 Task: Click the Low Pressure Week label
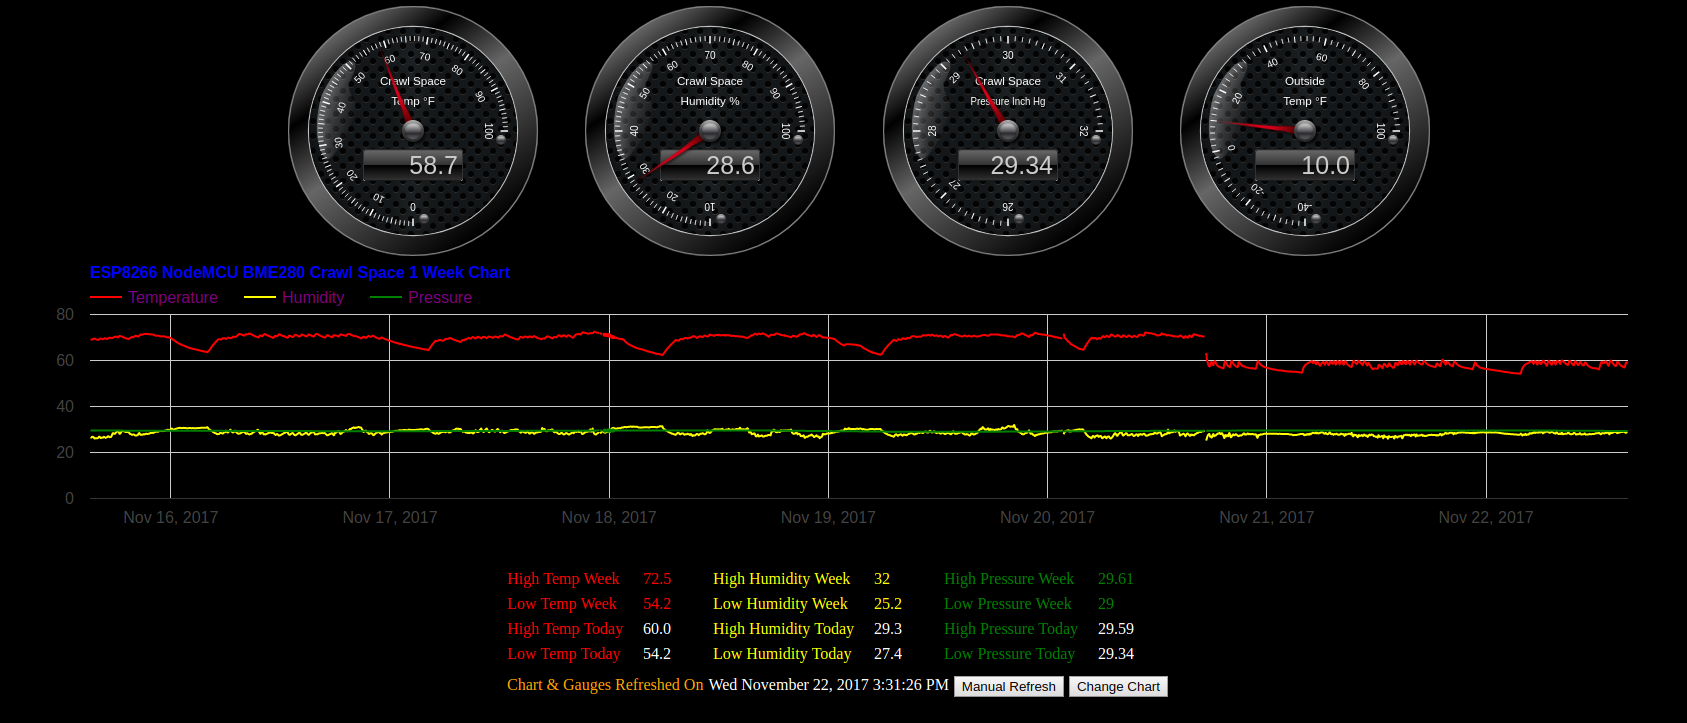pos(1008,604)
